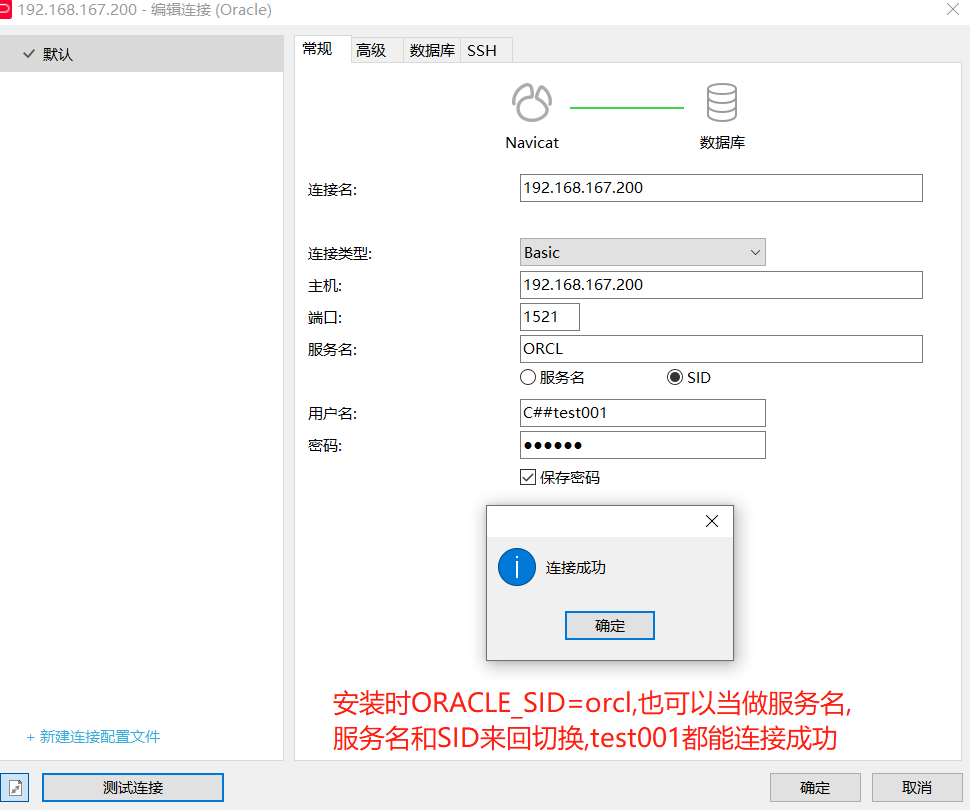Screen dimensions: 970x810
Task: Click the Navicat app icon in the title bar
Action: tap(5, 10)
